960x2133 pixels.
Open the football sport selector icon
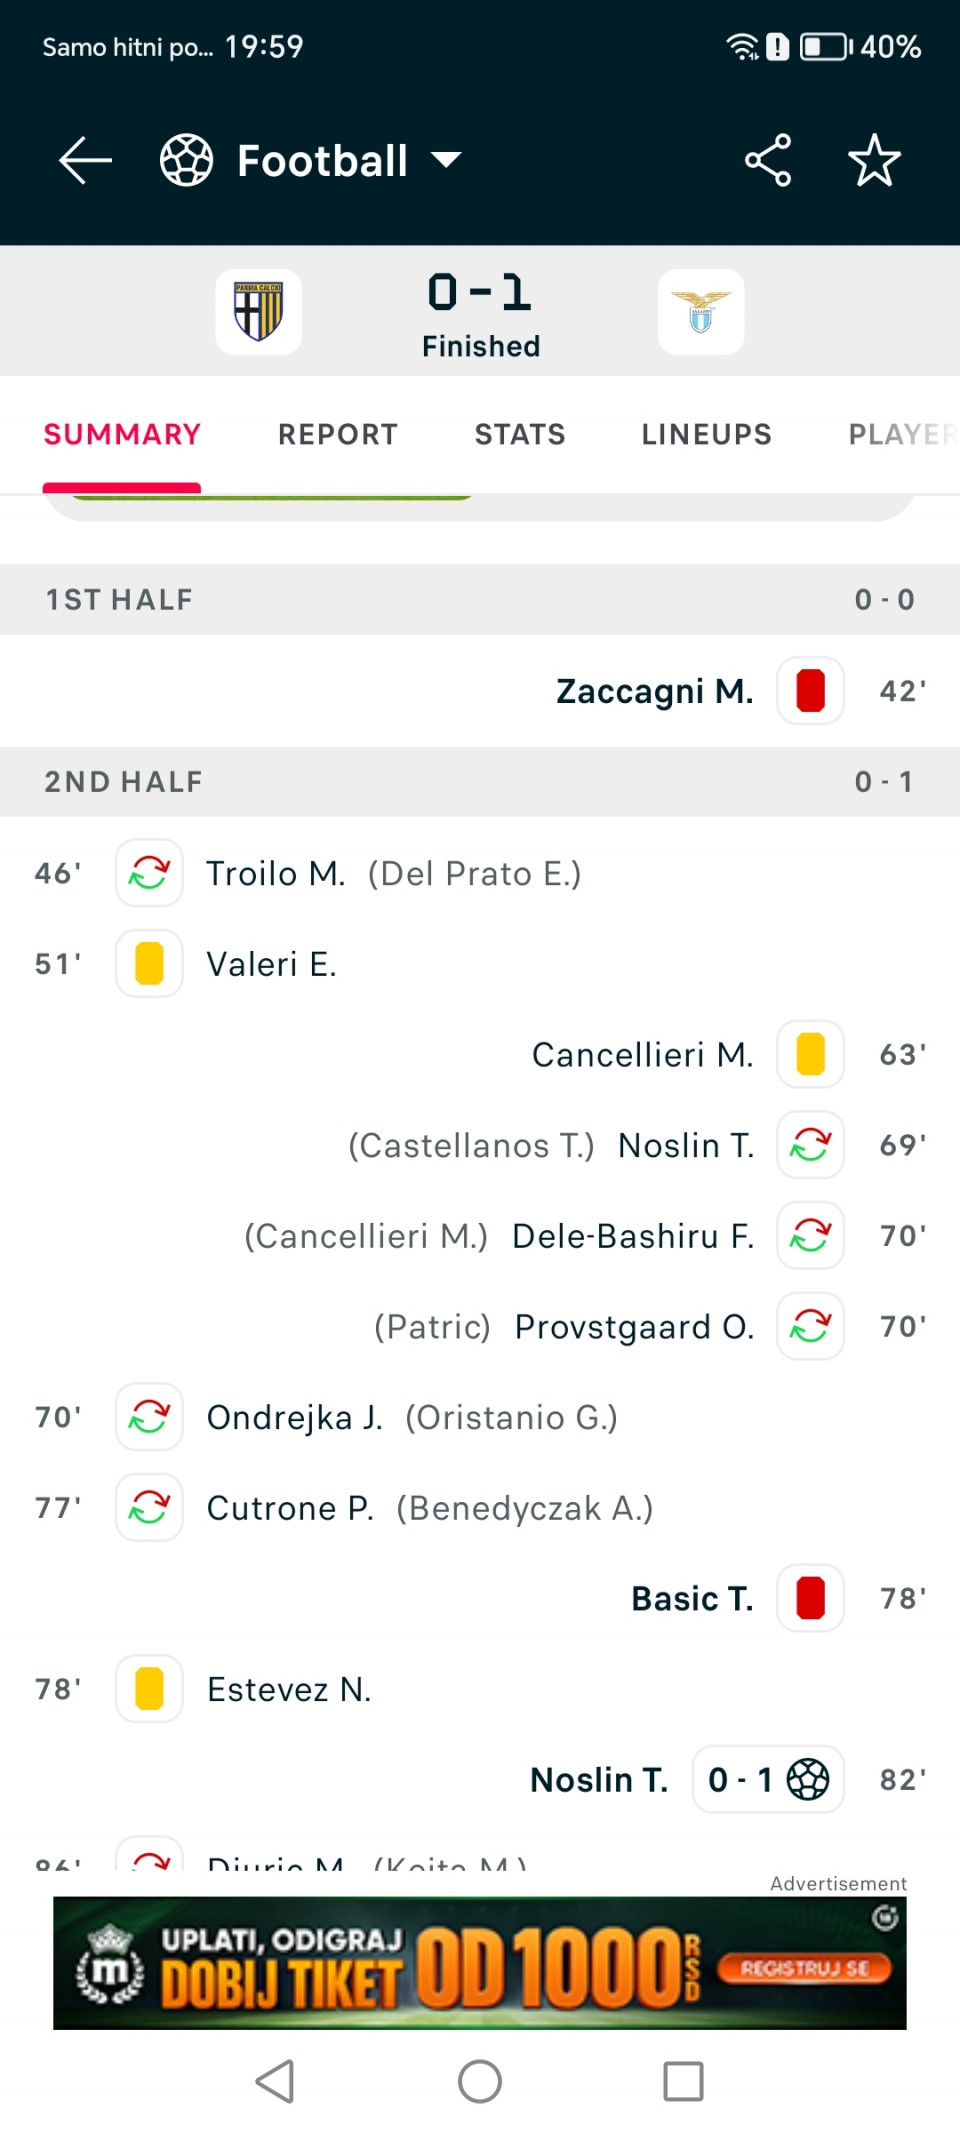tap(187, 160)
